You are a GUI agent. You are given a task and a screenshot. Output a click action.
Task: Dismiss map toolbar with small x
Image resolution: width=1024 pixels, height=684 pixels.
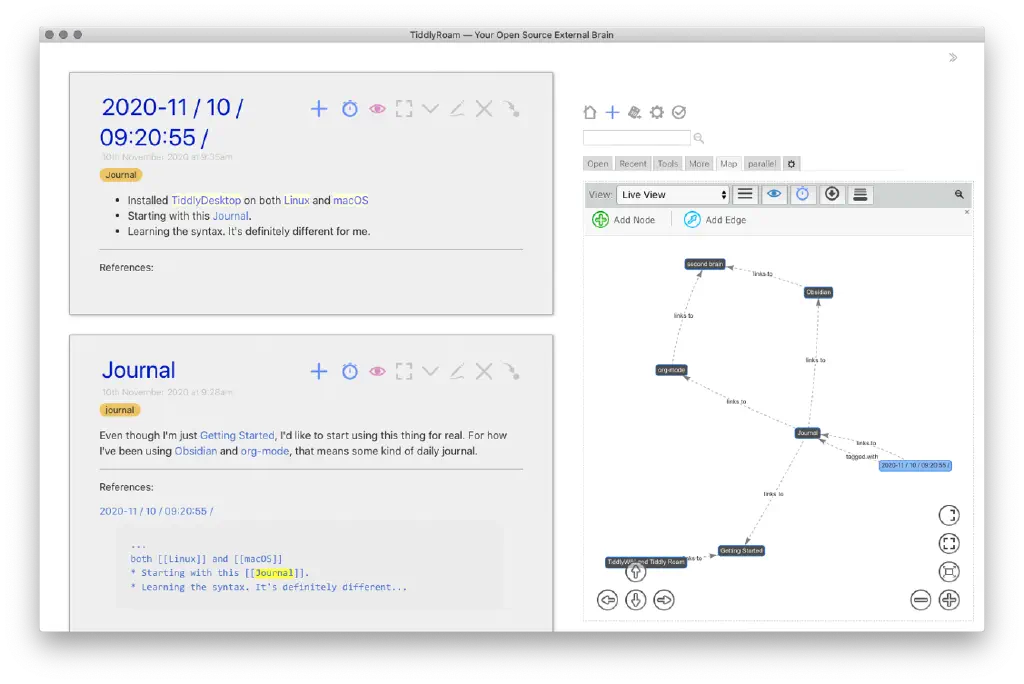[x=967, y=212]
